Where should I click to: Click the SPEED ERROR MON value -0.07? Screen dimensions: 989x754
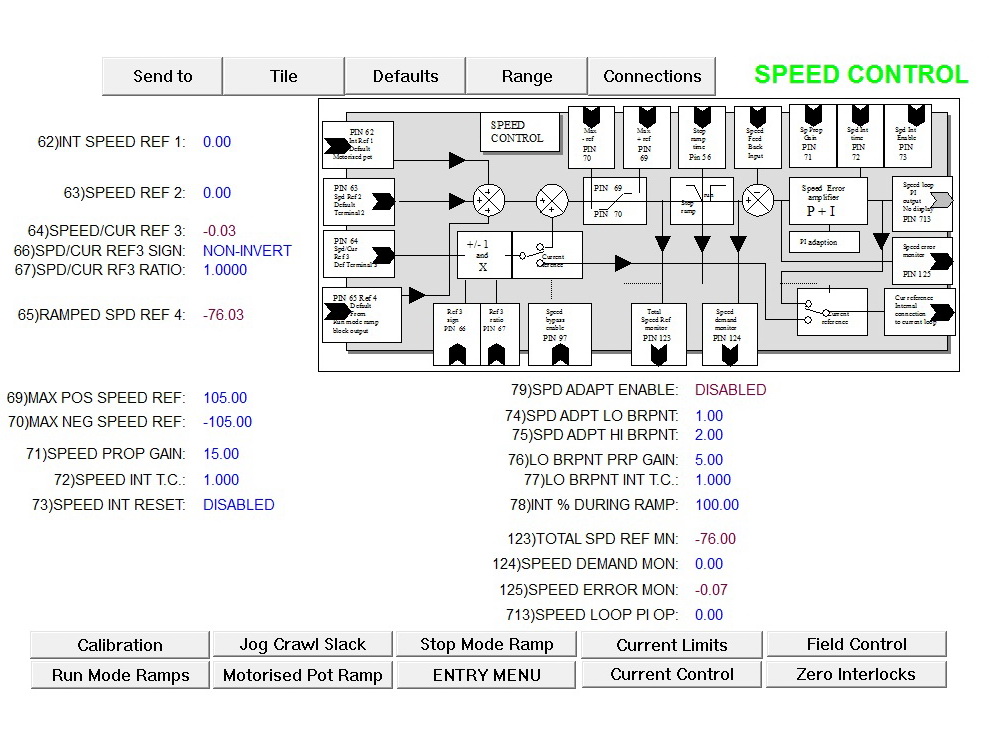click(711, 590)
